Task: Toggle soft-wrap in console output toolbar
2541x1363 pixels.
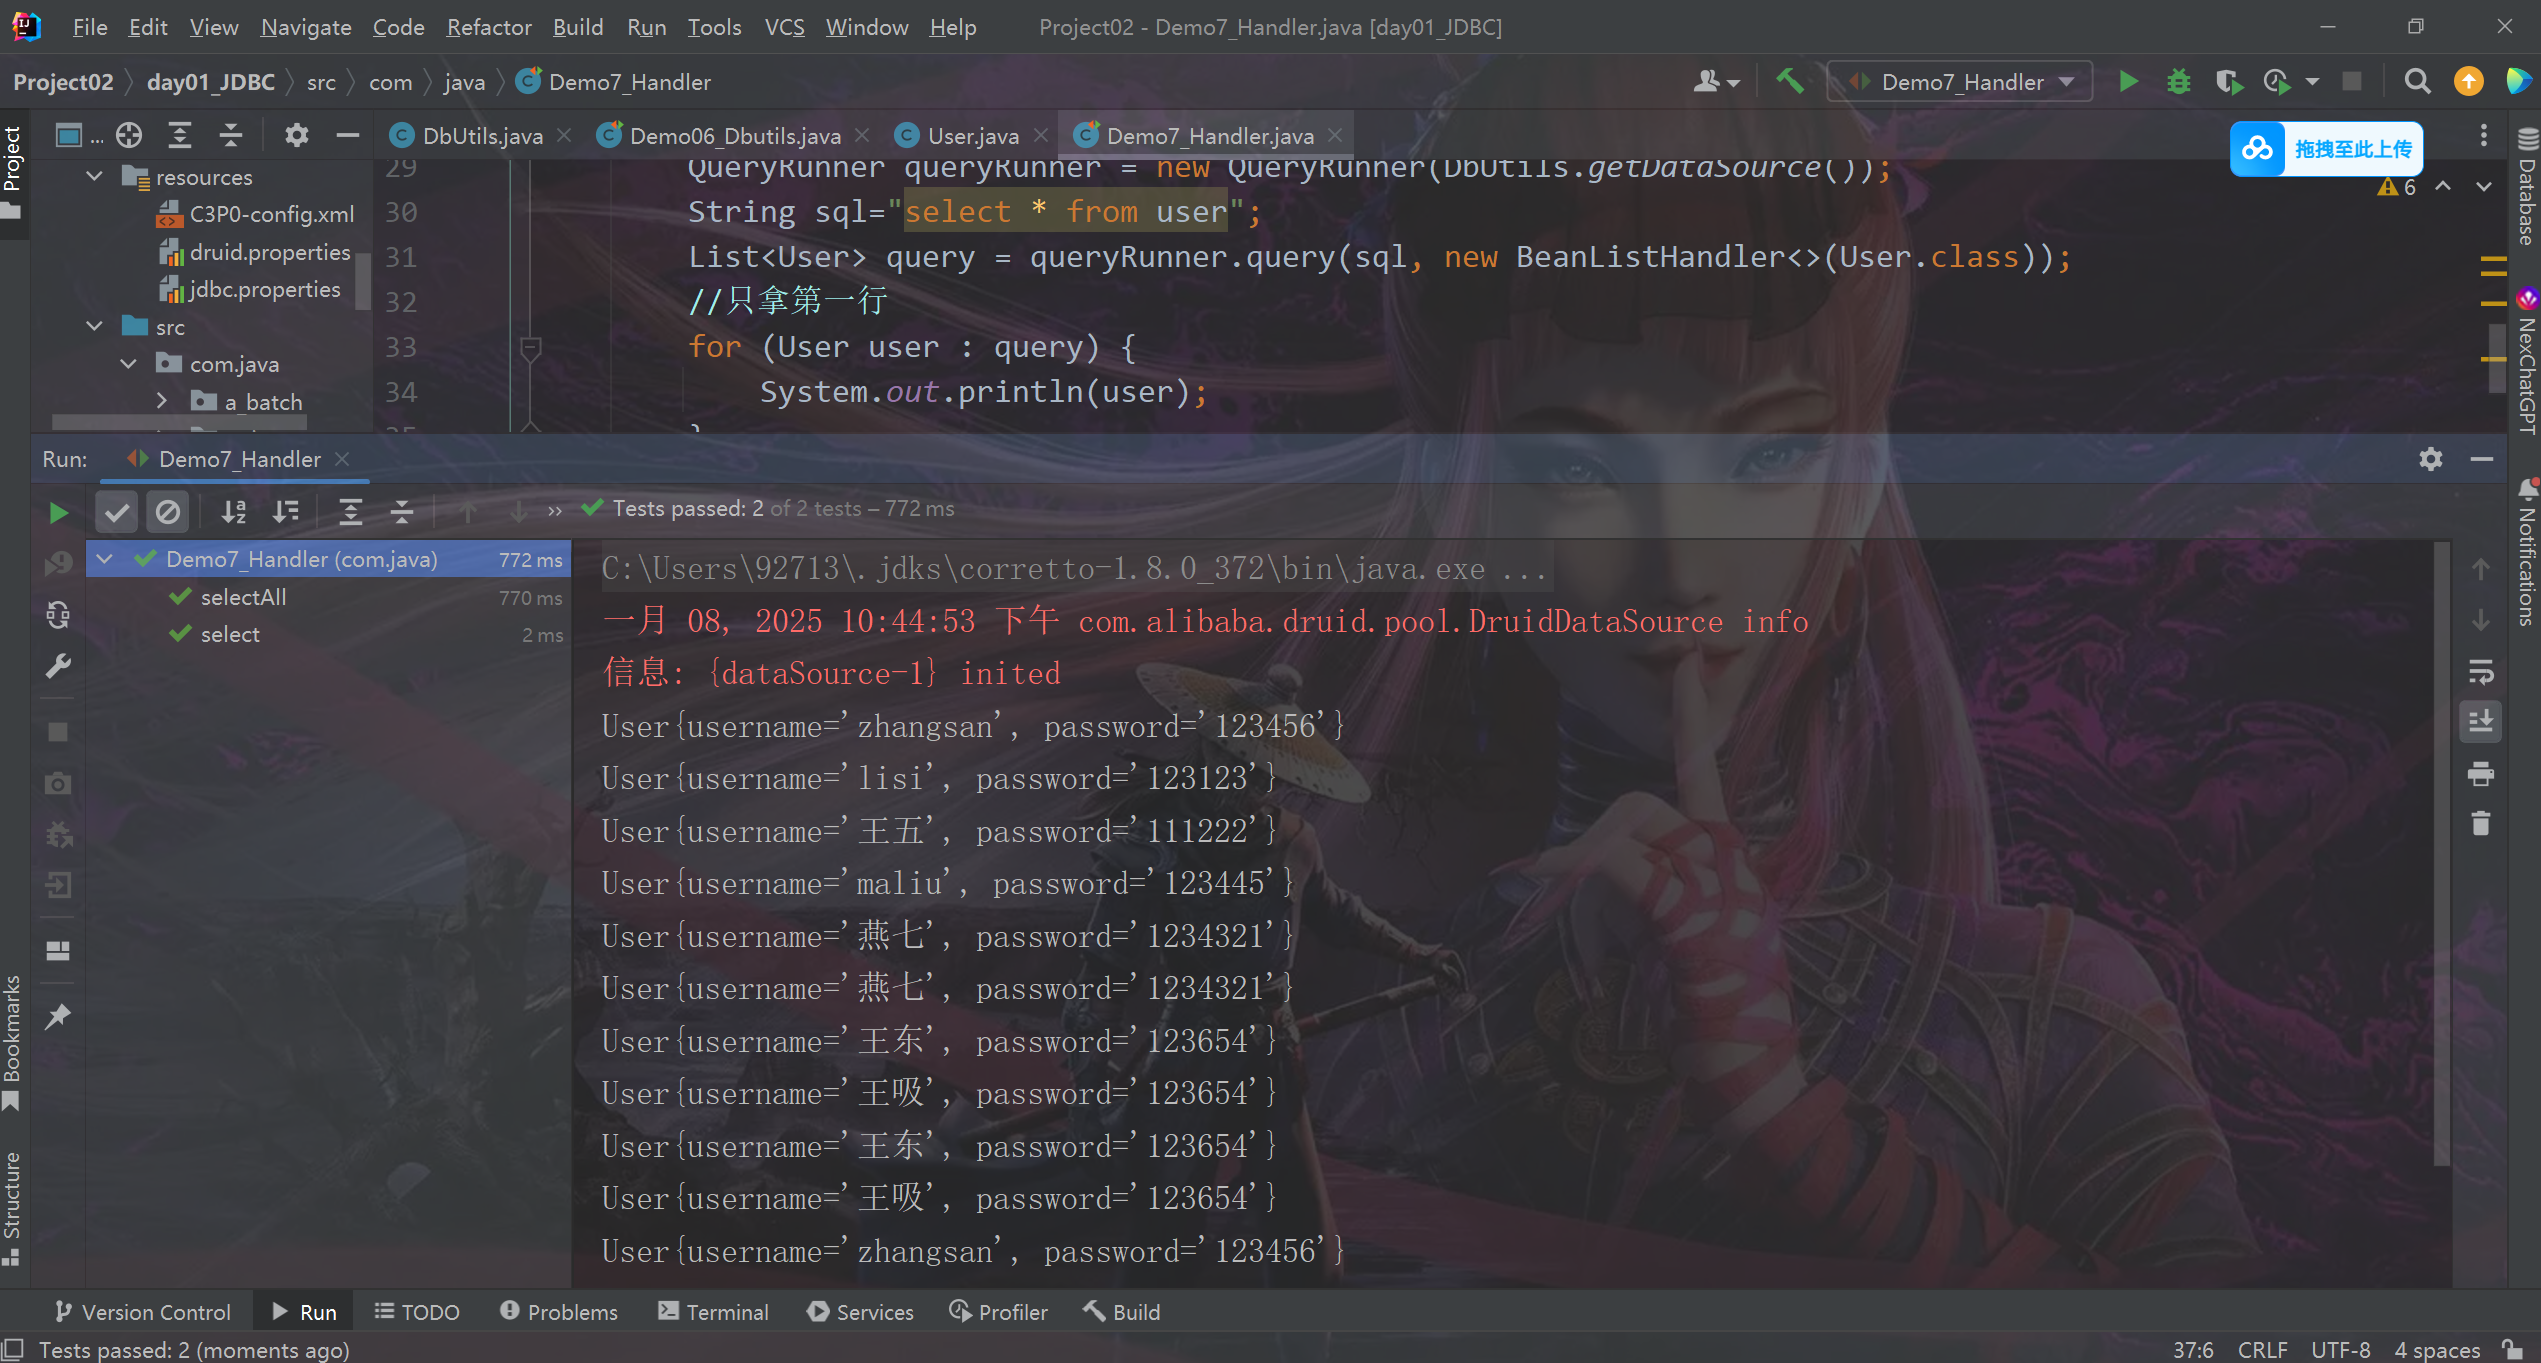Action: tap(2481, 671)
